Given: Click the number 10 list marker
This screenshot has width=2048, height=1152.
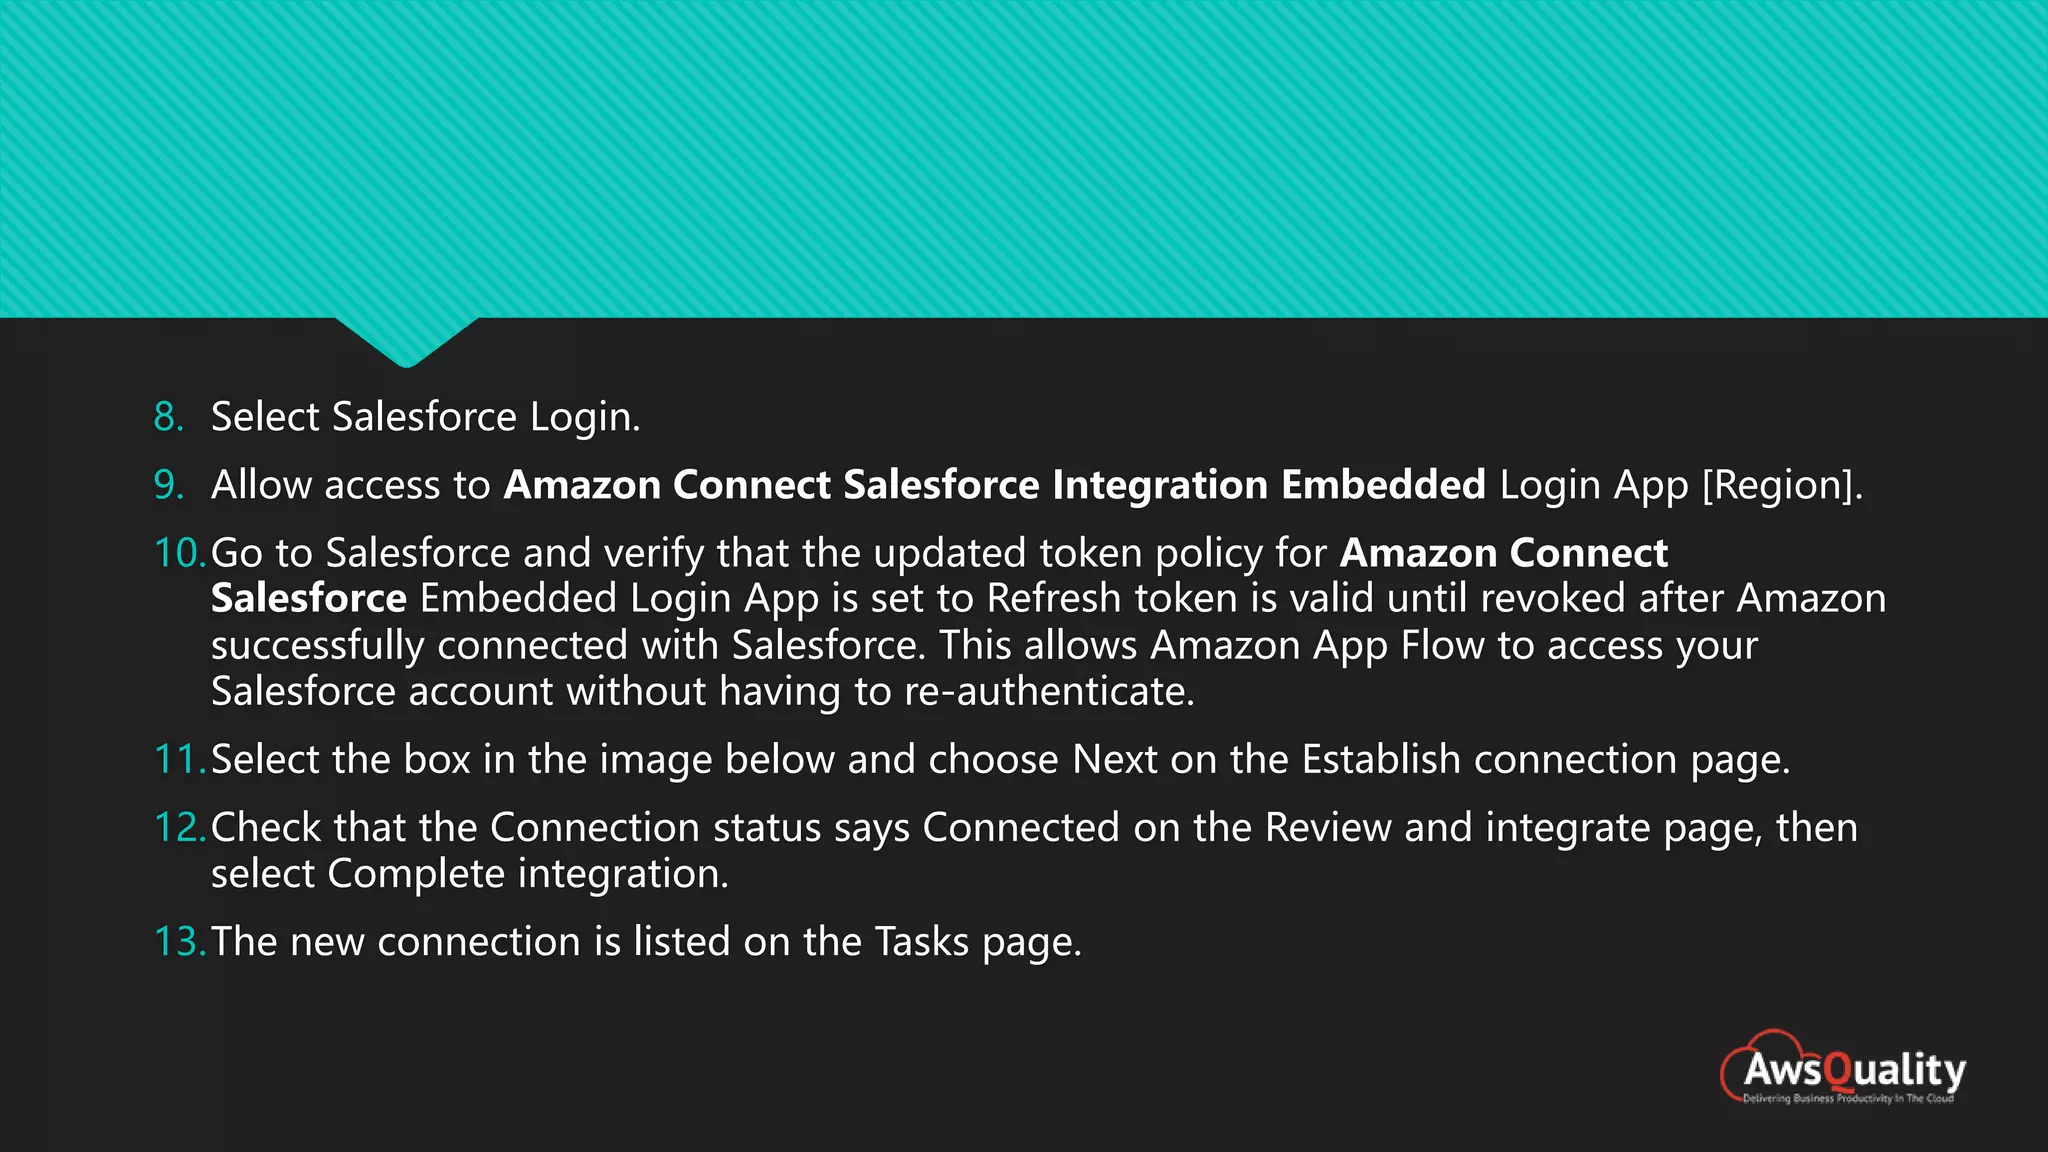Looking at the screenshot, I should [180, 553].
